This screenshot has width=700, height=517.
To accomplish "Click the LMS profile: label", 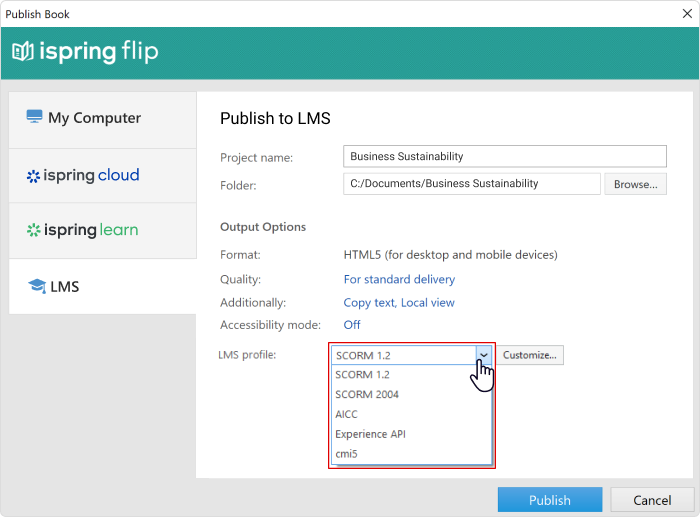I will 247,355.
